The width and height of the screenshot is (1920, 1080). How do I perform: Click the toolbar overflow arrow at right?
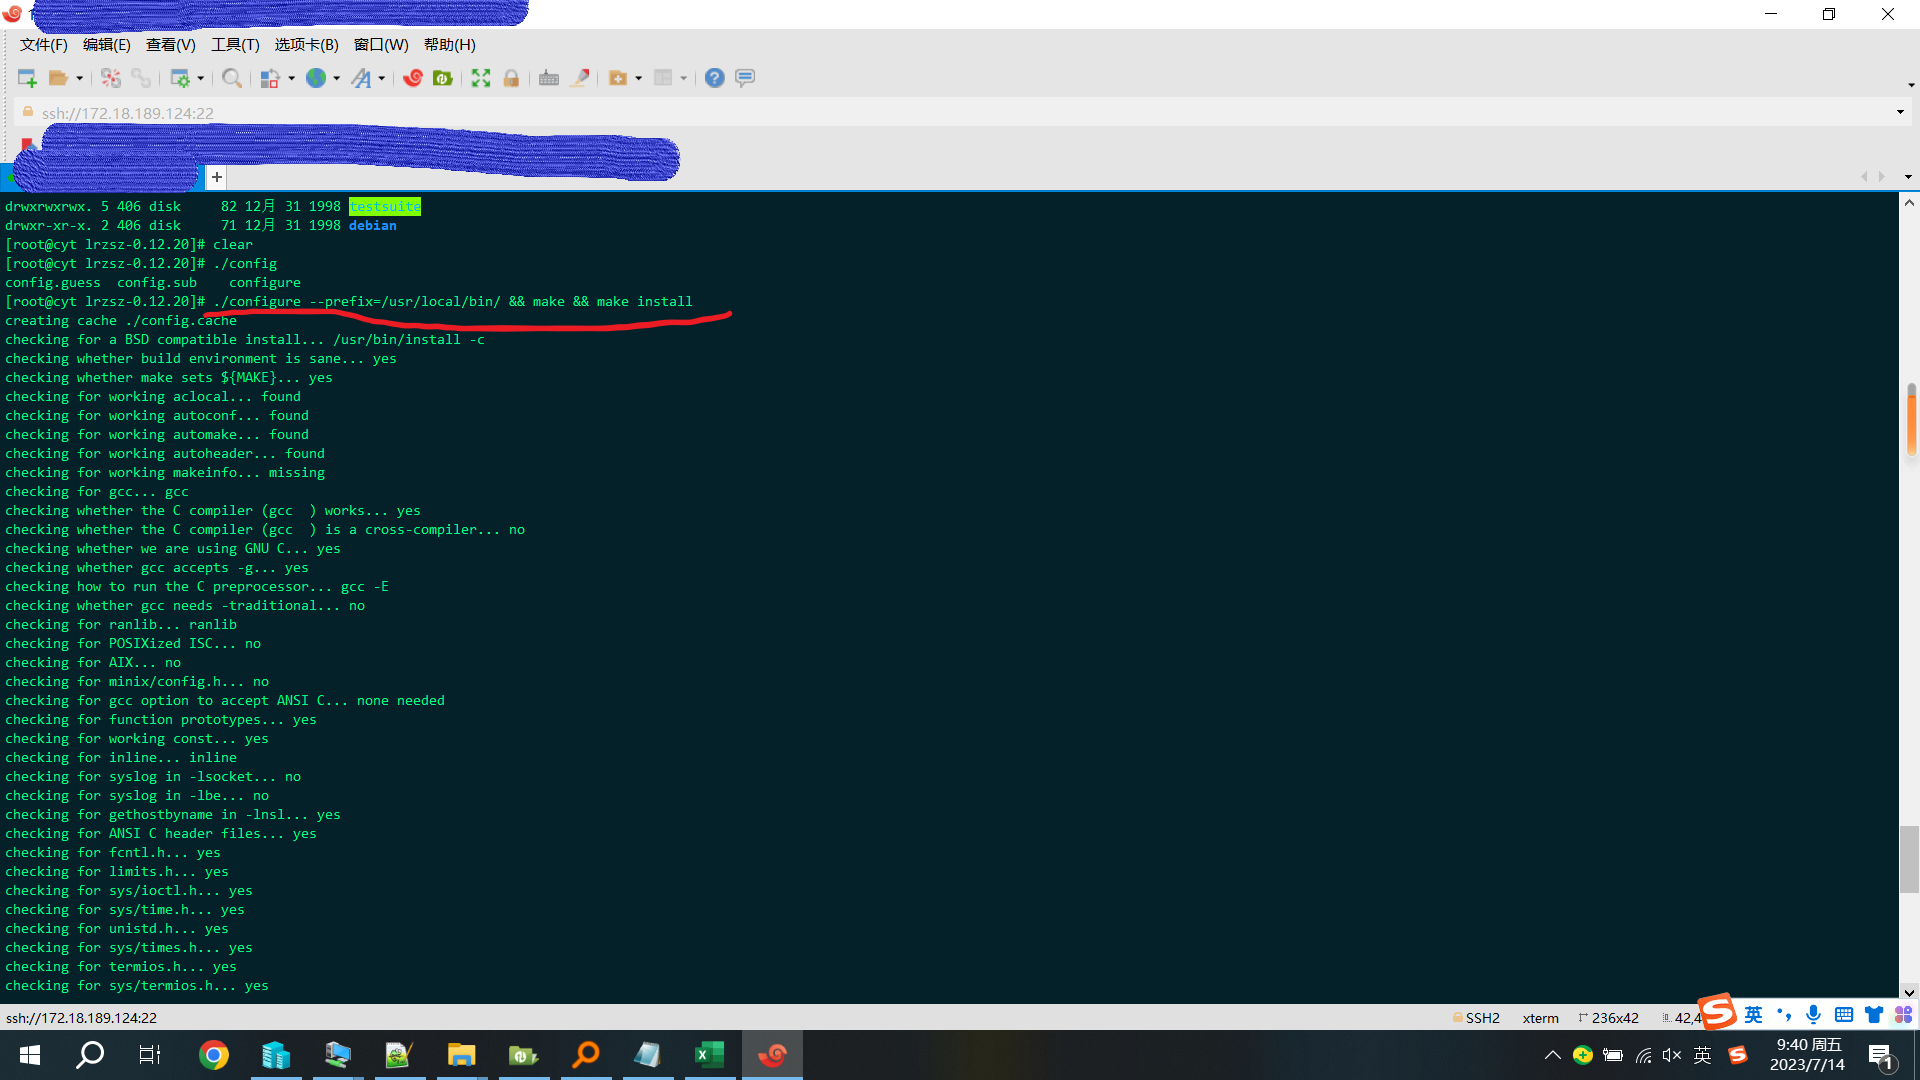(x=1911, y=85)
